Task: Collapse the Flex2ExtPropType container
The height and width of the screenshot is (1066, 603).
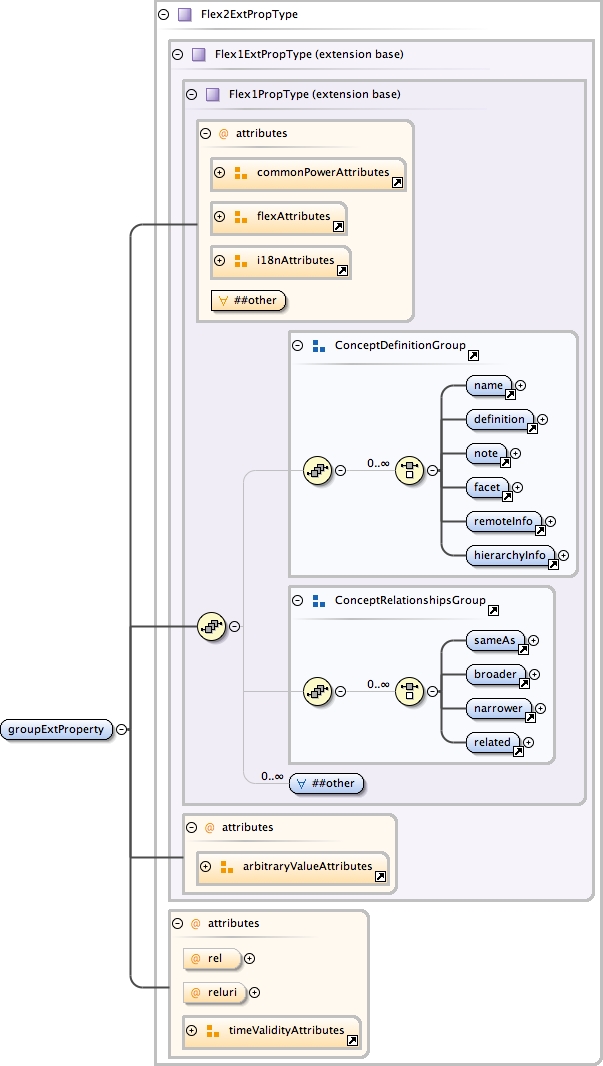Action: pos(163,15)
